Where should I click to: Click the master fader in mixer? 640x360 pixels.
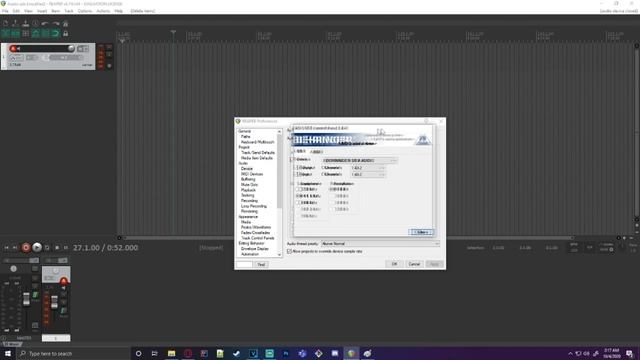click(26, 299)
